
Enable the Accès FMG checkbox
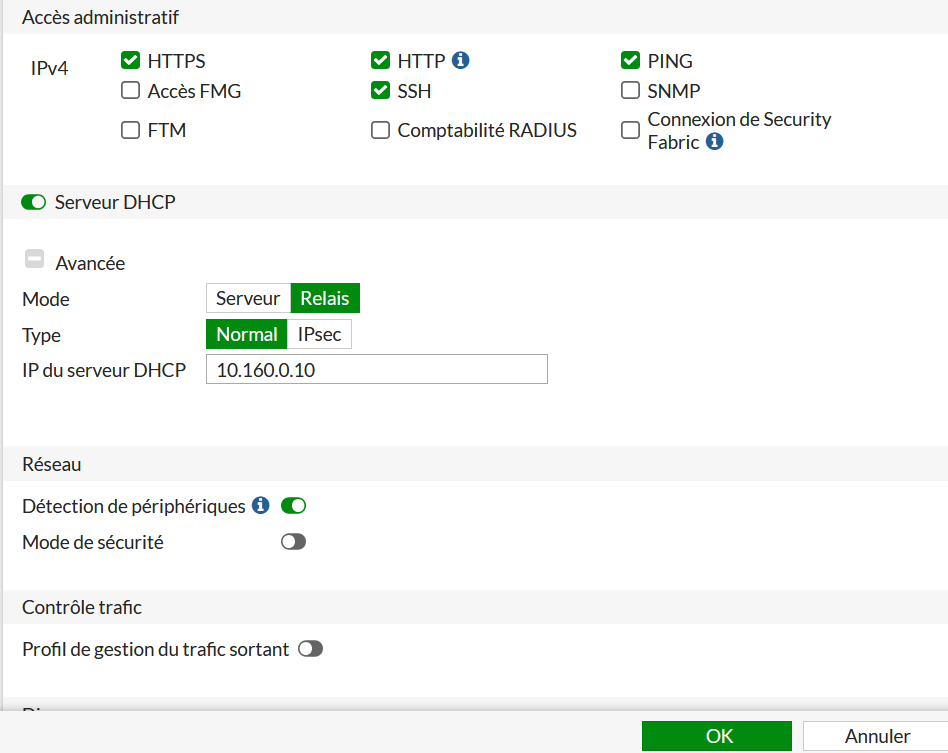pos(130,91)
